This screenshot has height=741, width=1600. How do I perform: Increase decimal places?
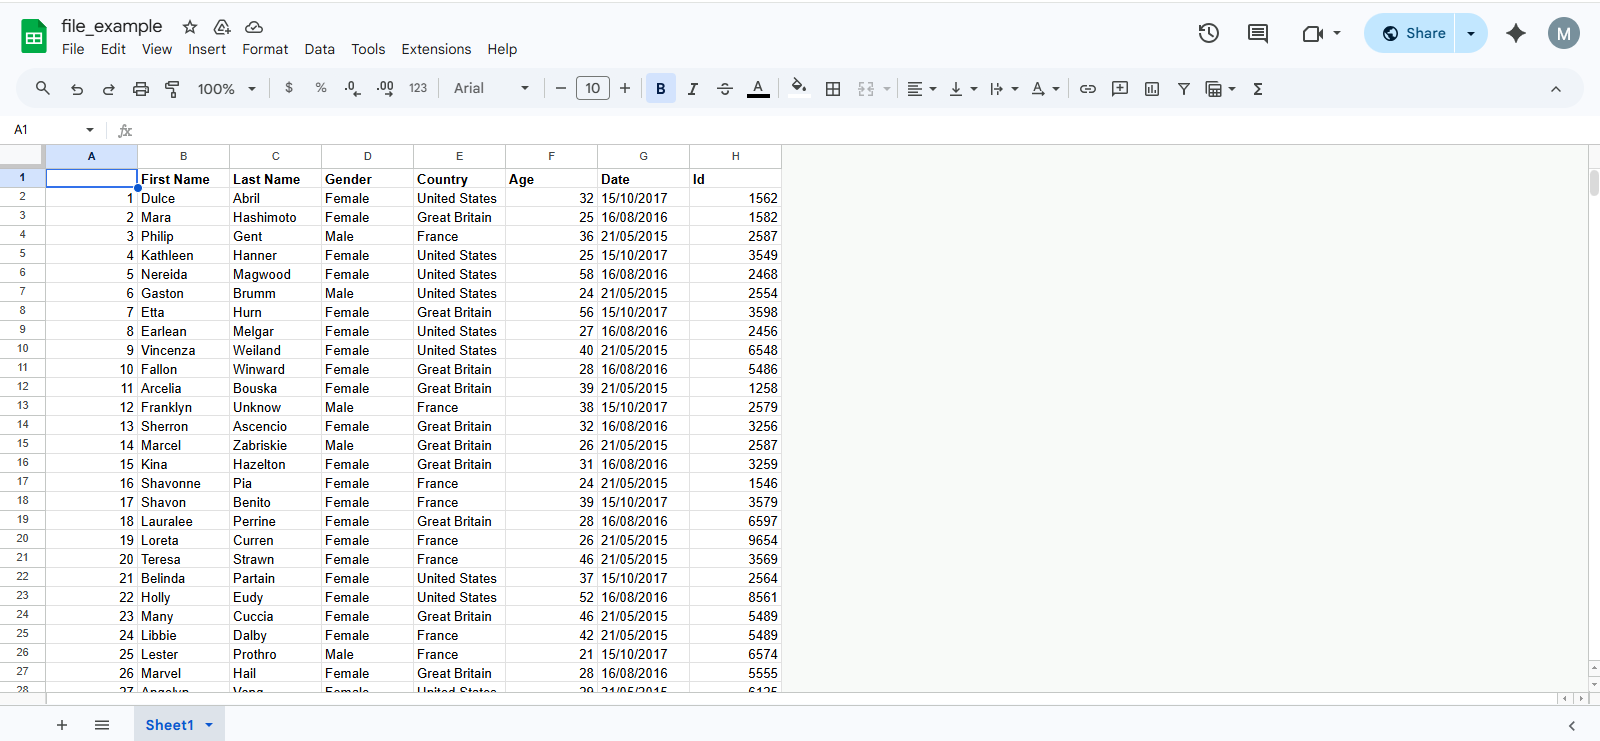385,88
